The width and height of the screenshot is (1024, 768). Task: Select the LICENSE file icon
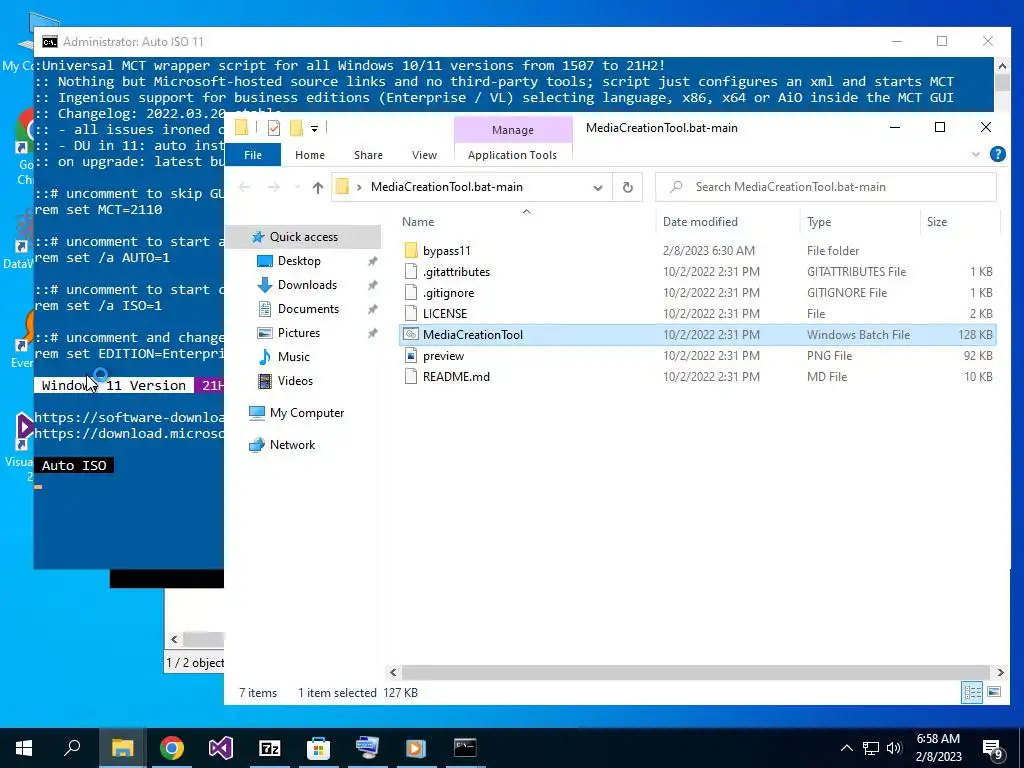pyautogui.click(x=411, y=313)
